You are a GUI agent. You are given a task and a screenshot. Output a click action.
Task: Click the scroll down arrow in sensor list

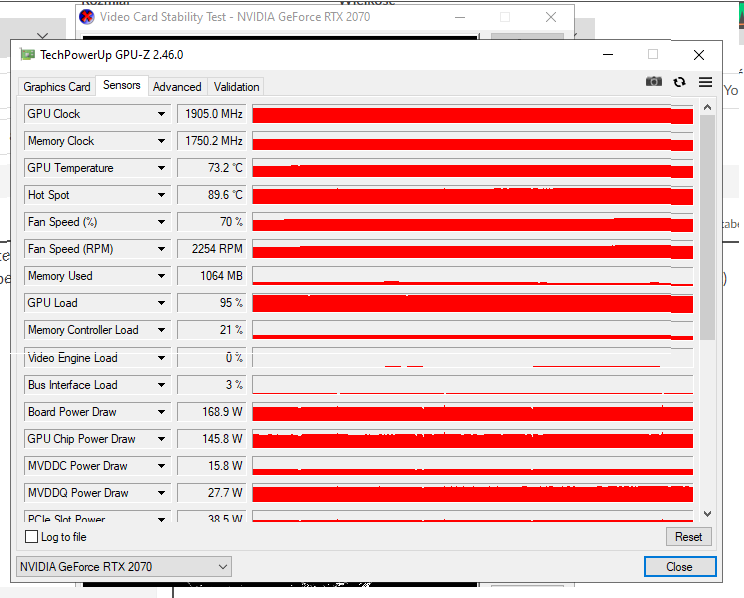[x=707, y=514]
